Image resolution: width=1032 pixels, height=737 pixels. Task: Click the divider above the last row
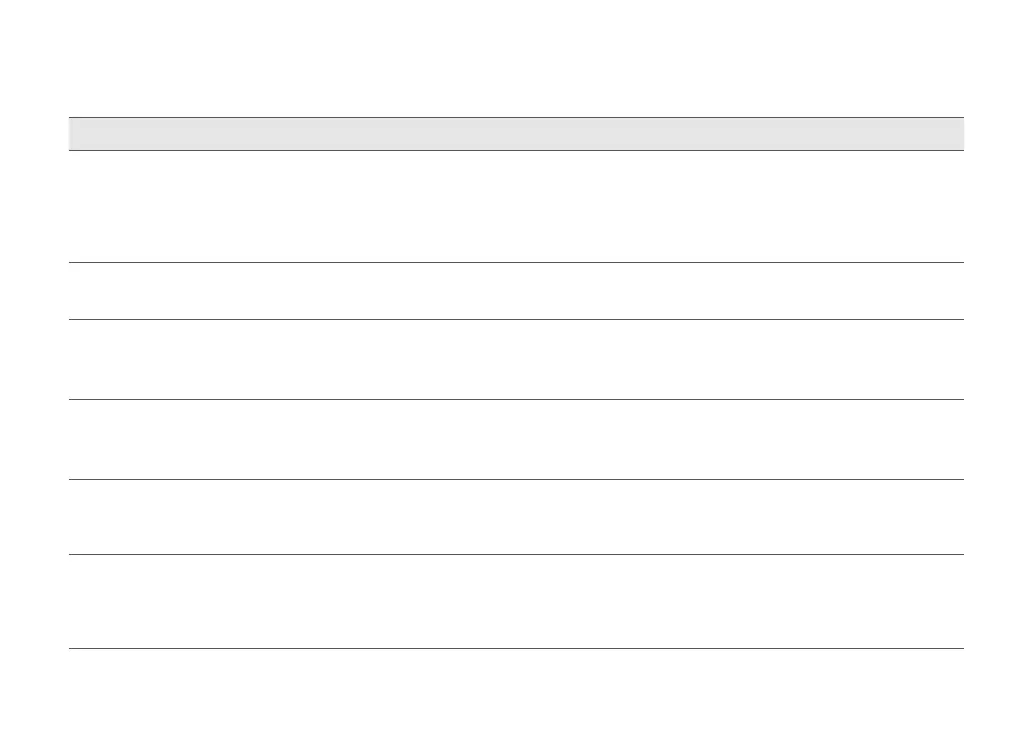[516, 555]
